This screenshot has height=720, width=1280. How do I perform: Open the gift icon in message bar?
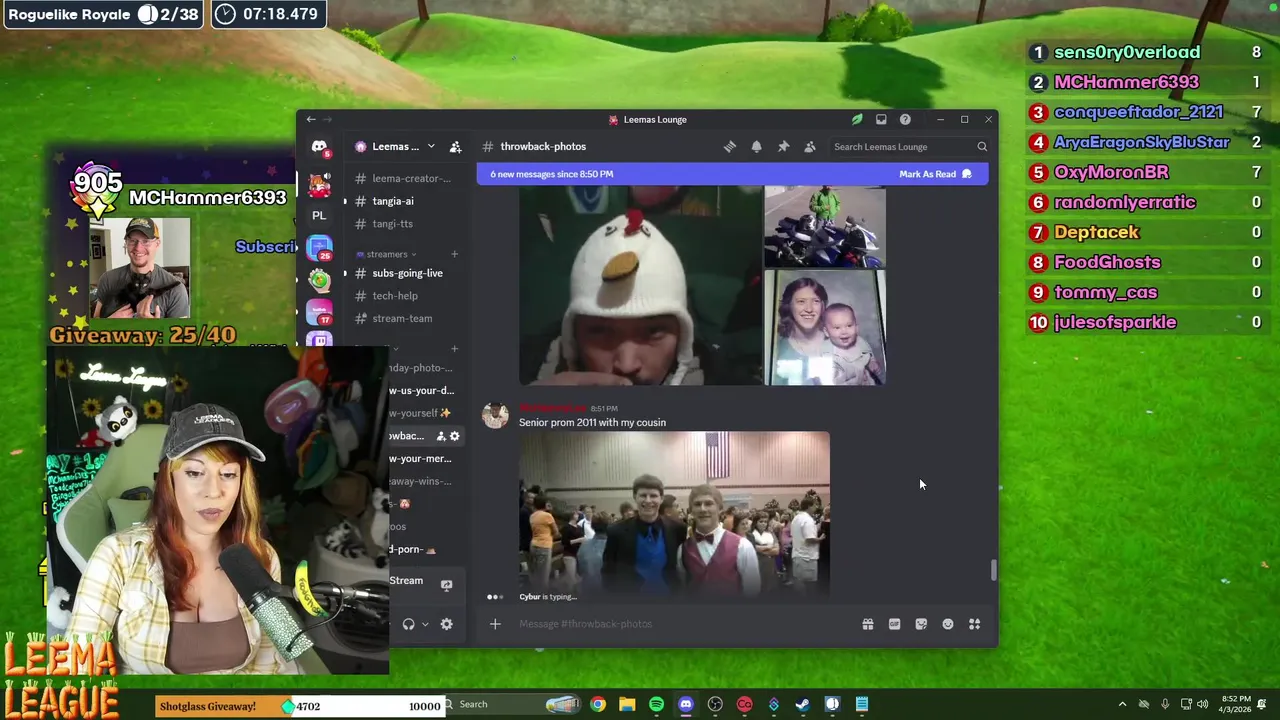coord(868,624)
